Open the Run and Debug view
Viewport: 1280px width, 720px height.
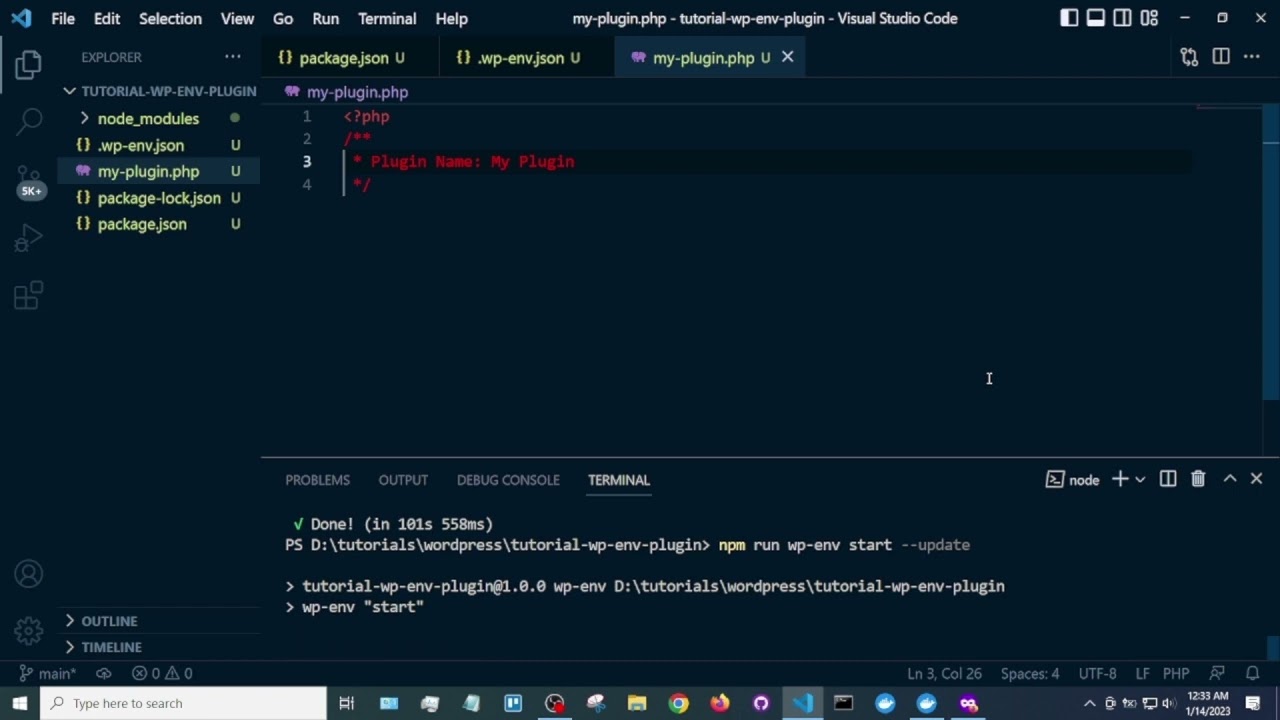tap(28, 238)
